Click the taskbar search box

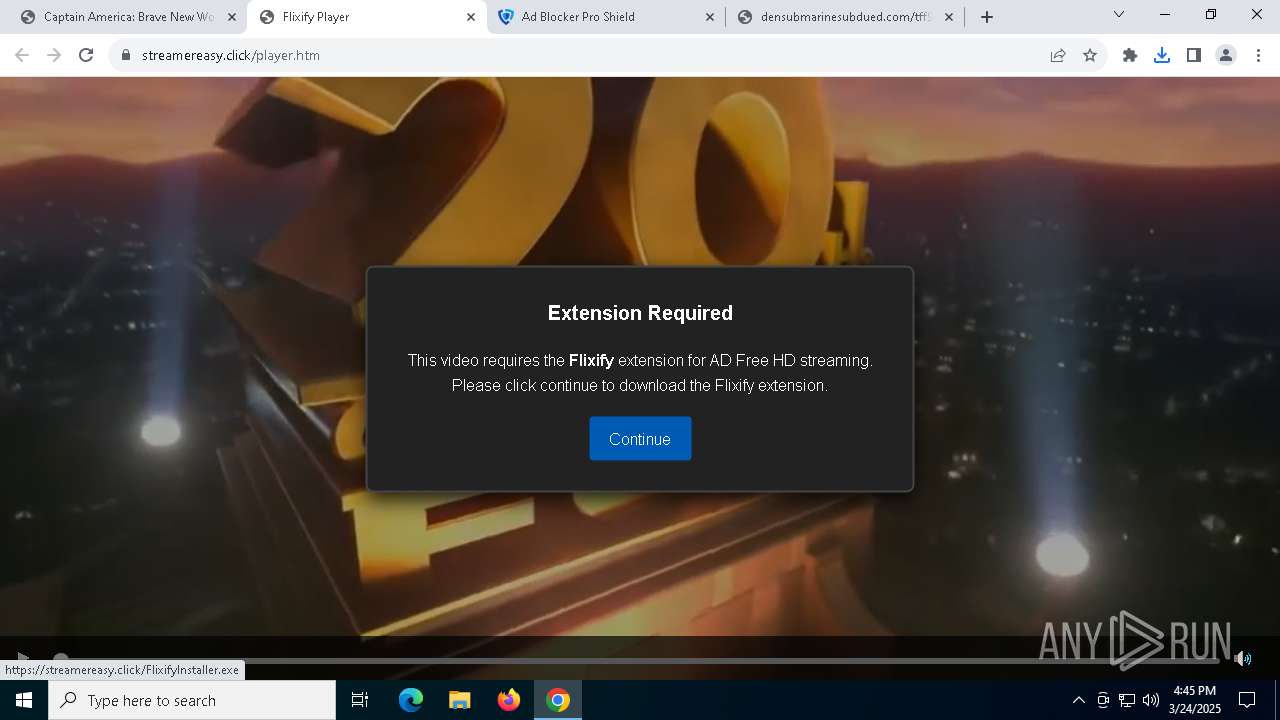192,700
